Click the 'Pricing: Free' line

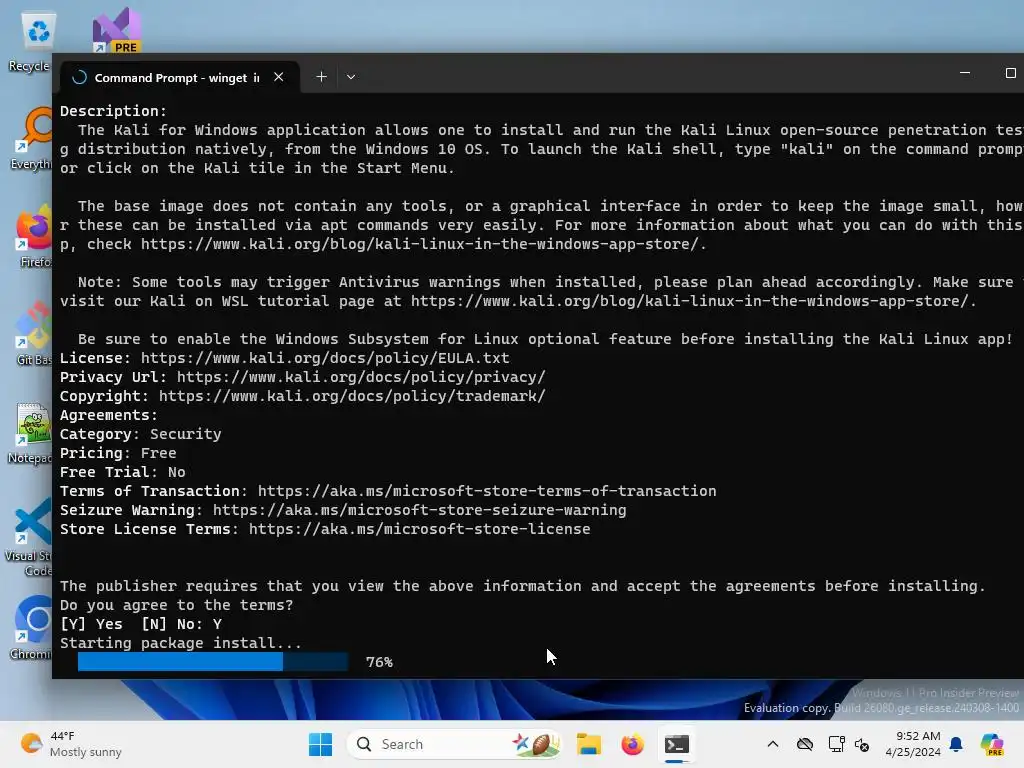click(x=118, y=453)
